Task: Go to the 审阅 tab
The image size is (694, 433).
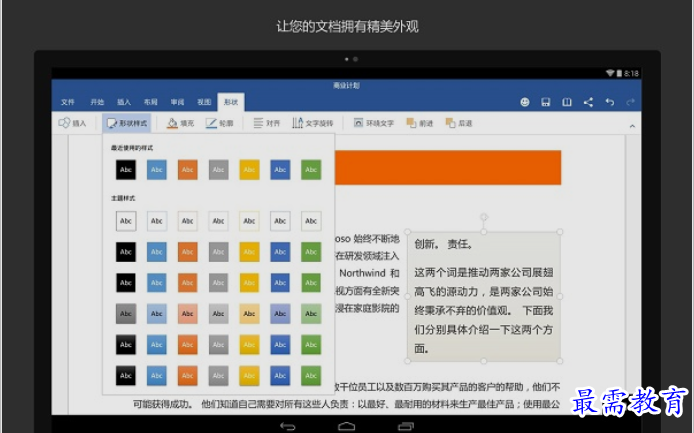Action: [177, 102]
